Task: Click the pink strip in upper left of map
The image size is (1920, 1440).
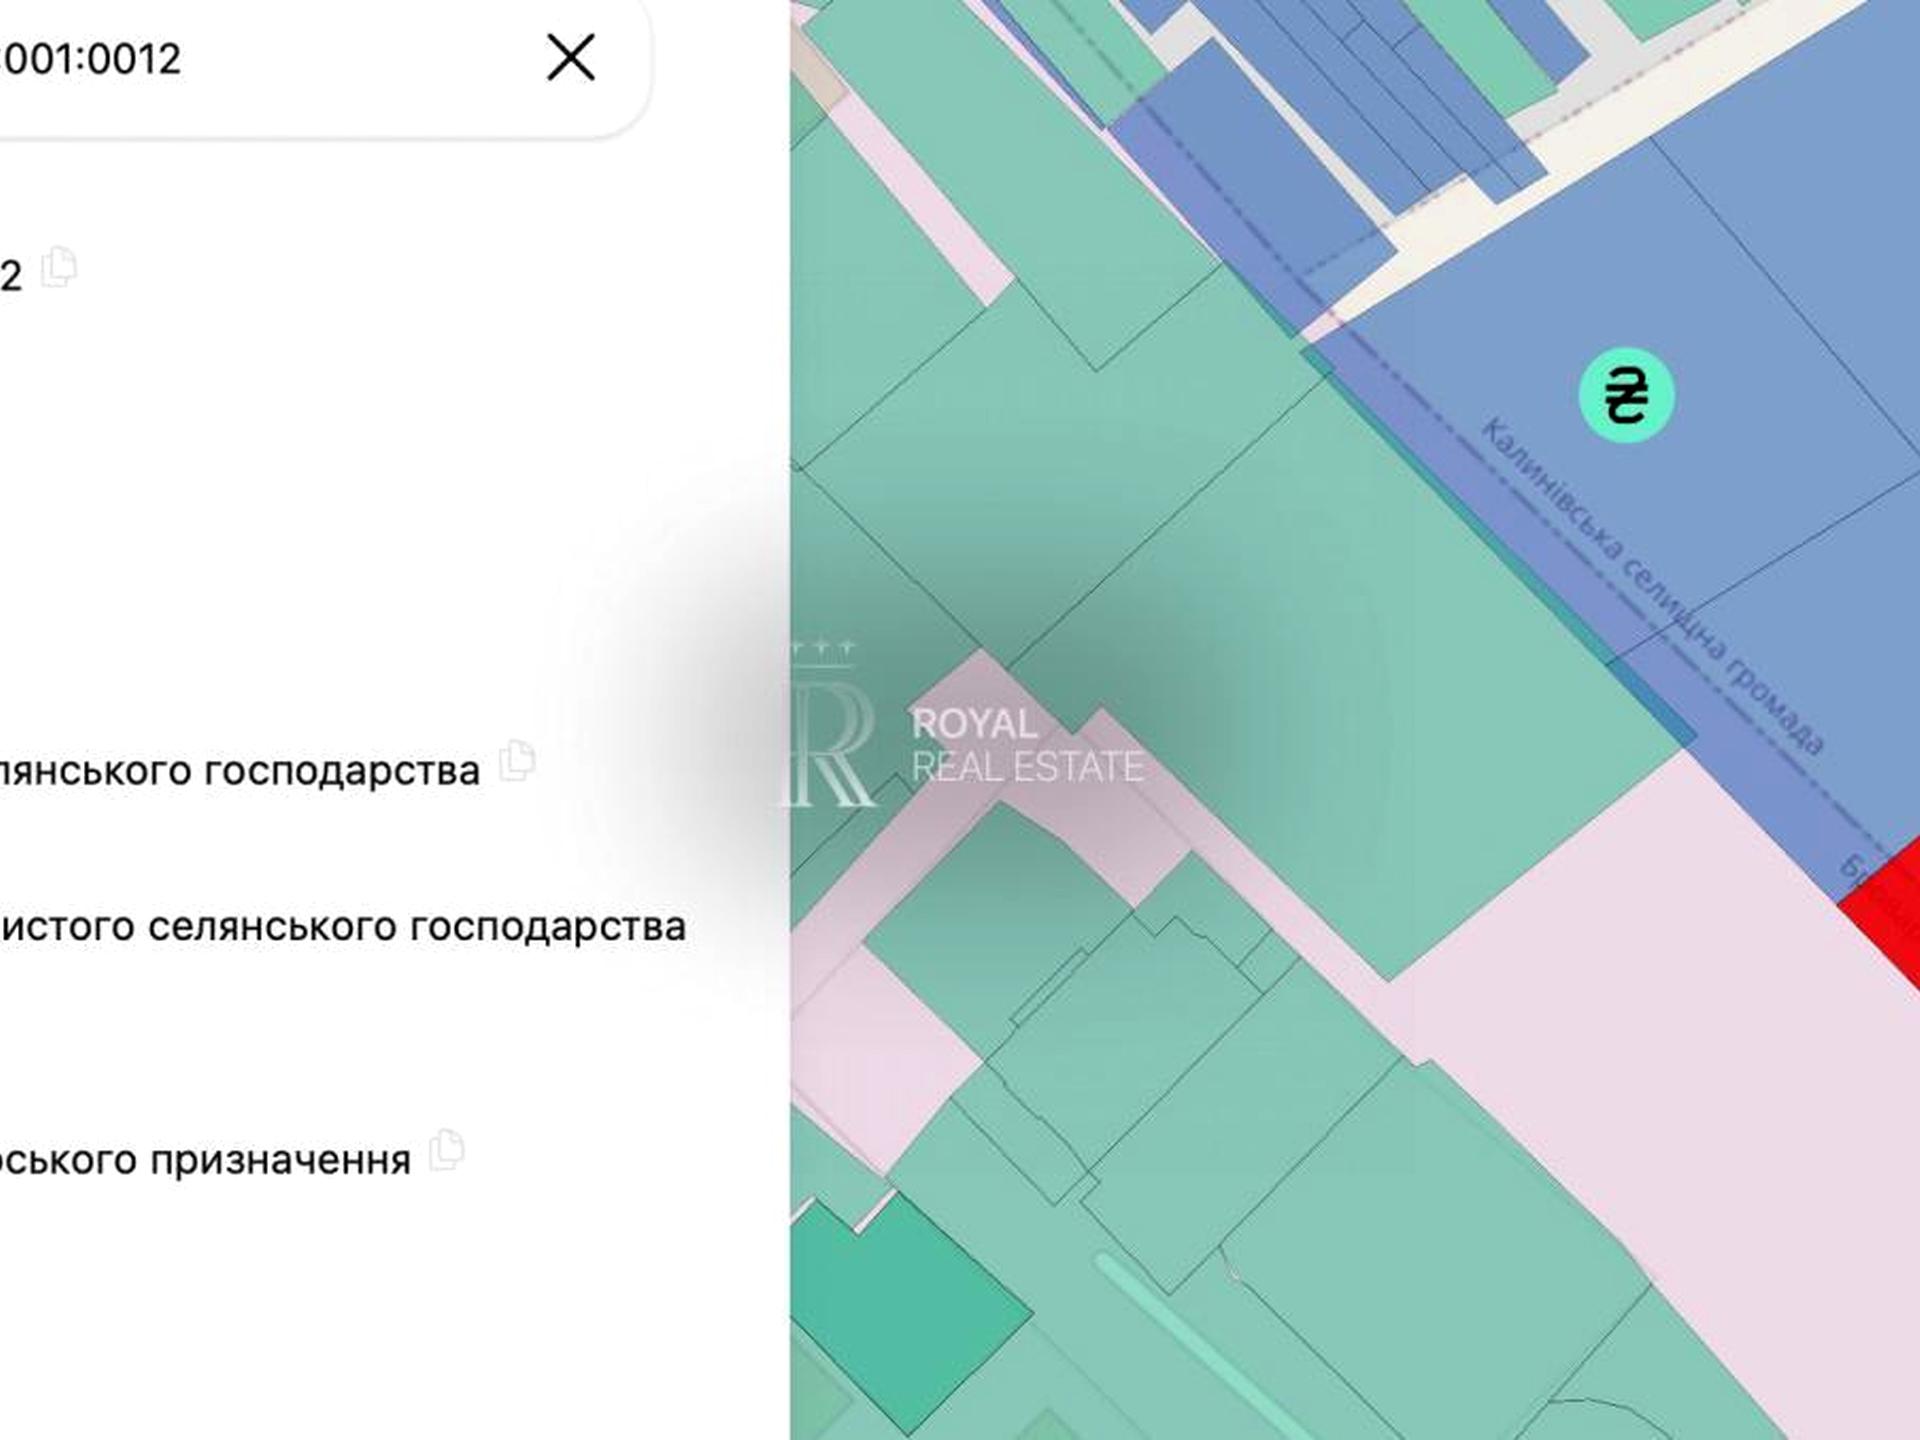Action: (920, 200)
